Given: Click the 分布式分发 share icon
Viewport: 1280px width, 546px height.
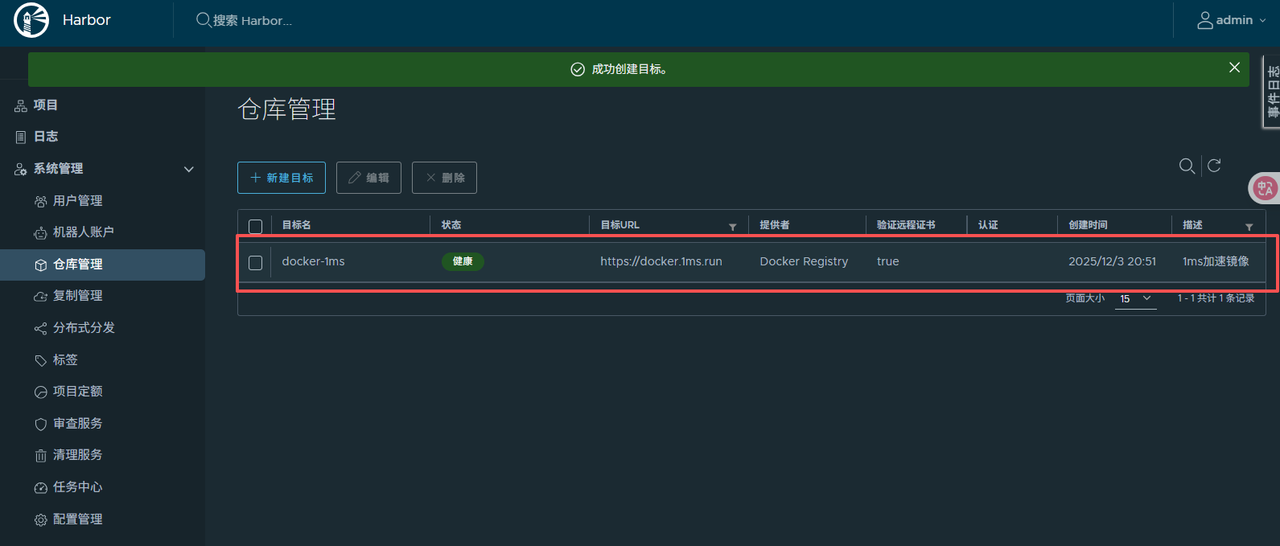Looking at the screenshot, I should [x=41, y=328].
